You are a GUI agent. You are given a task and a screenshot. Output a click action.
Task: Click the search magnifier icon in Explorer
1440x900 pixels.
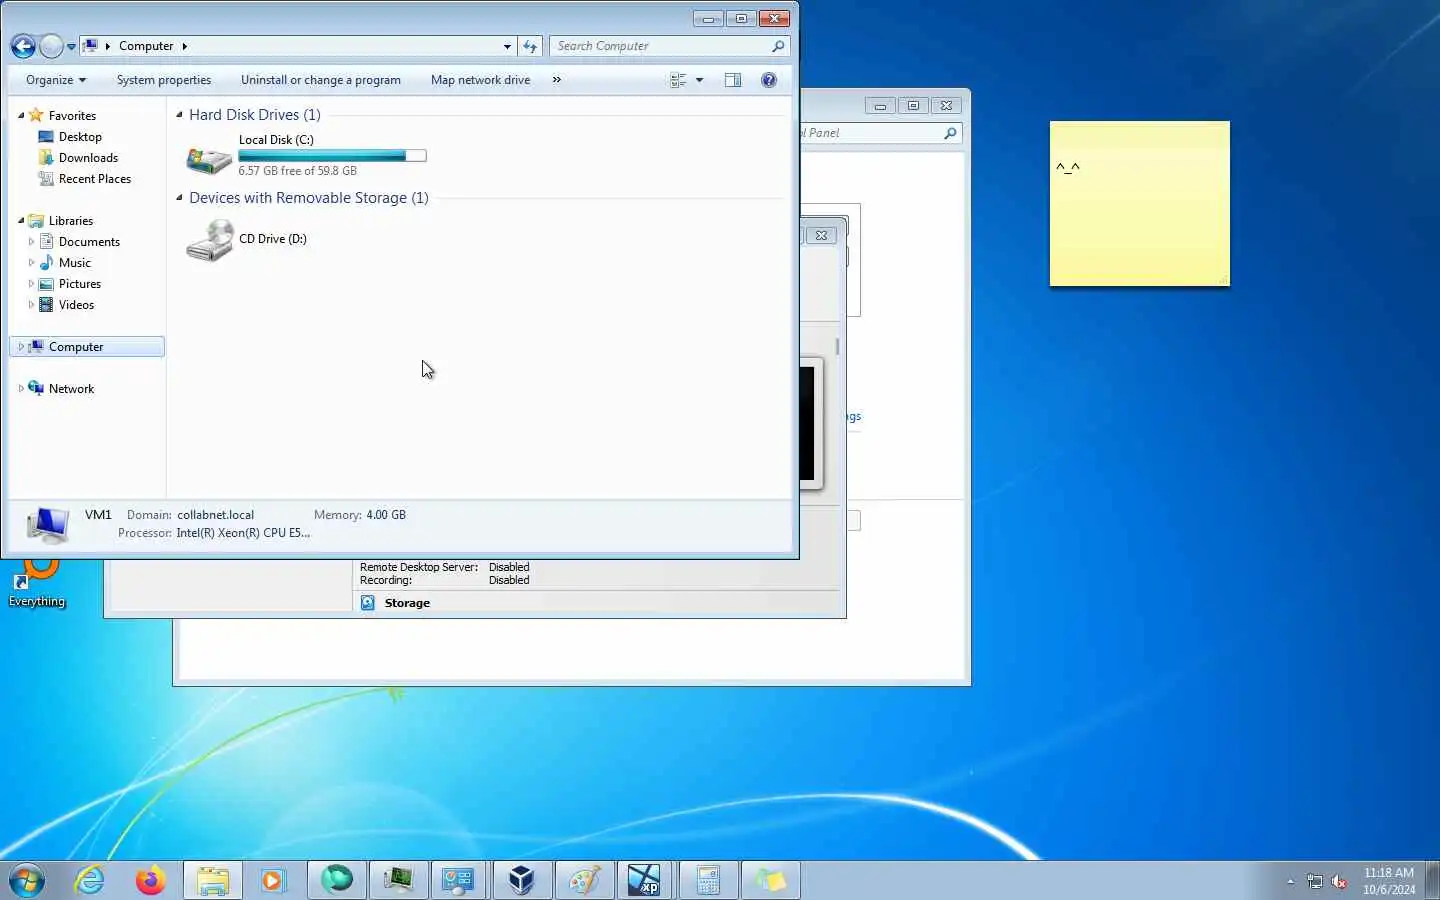tap(778, 46)
